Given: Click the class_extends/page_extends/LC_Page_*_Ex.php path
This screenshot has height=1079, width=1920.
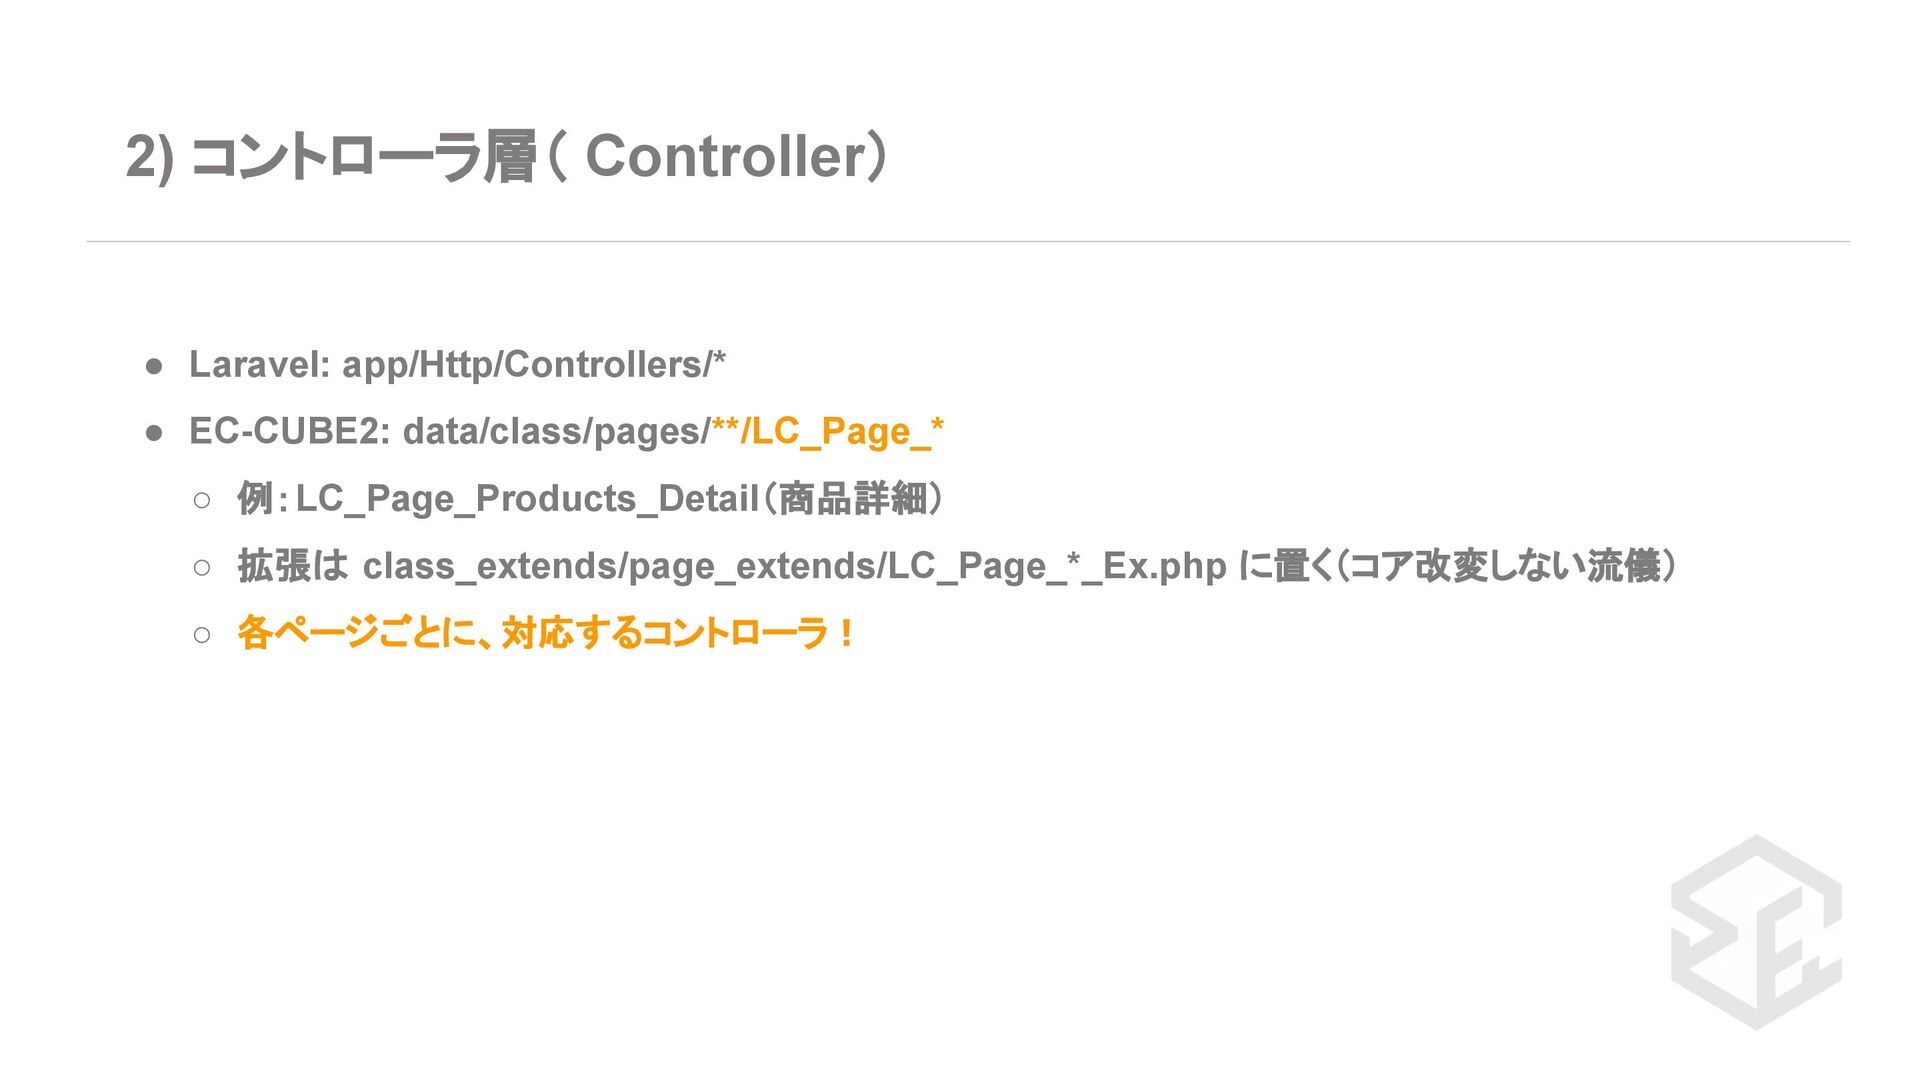Looking at the screenshot, I should [x=794, y=567].
